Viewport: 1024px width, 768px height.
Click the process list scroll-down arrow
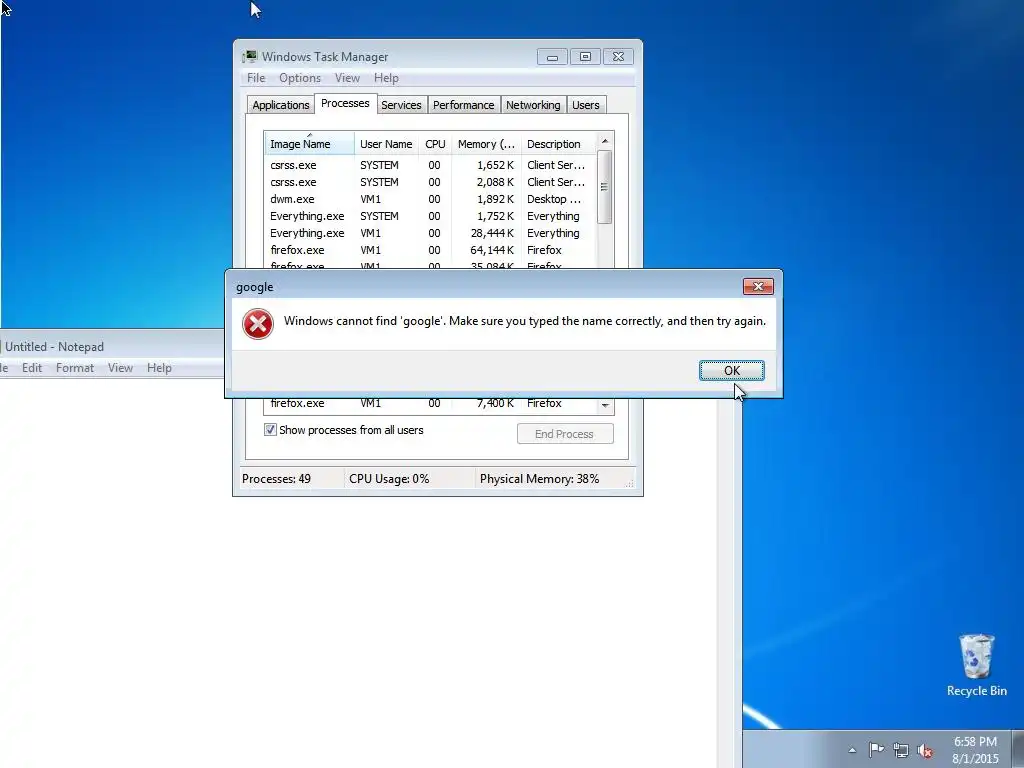605,406
